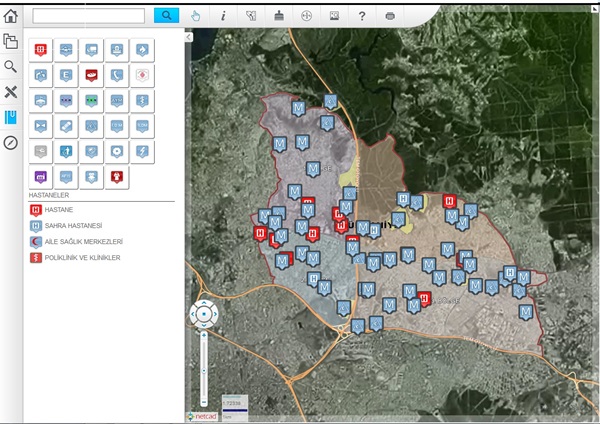Select the pan hand tool
This screenshot has width=600, height=424.
[195, 16]
